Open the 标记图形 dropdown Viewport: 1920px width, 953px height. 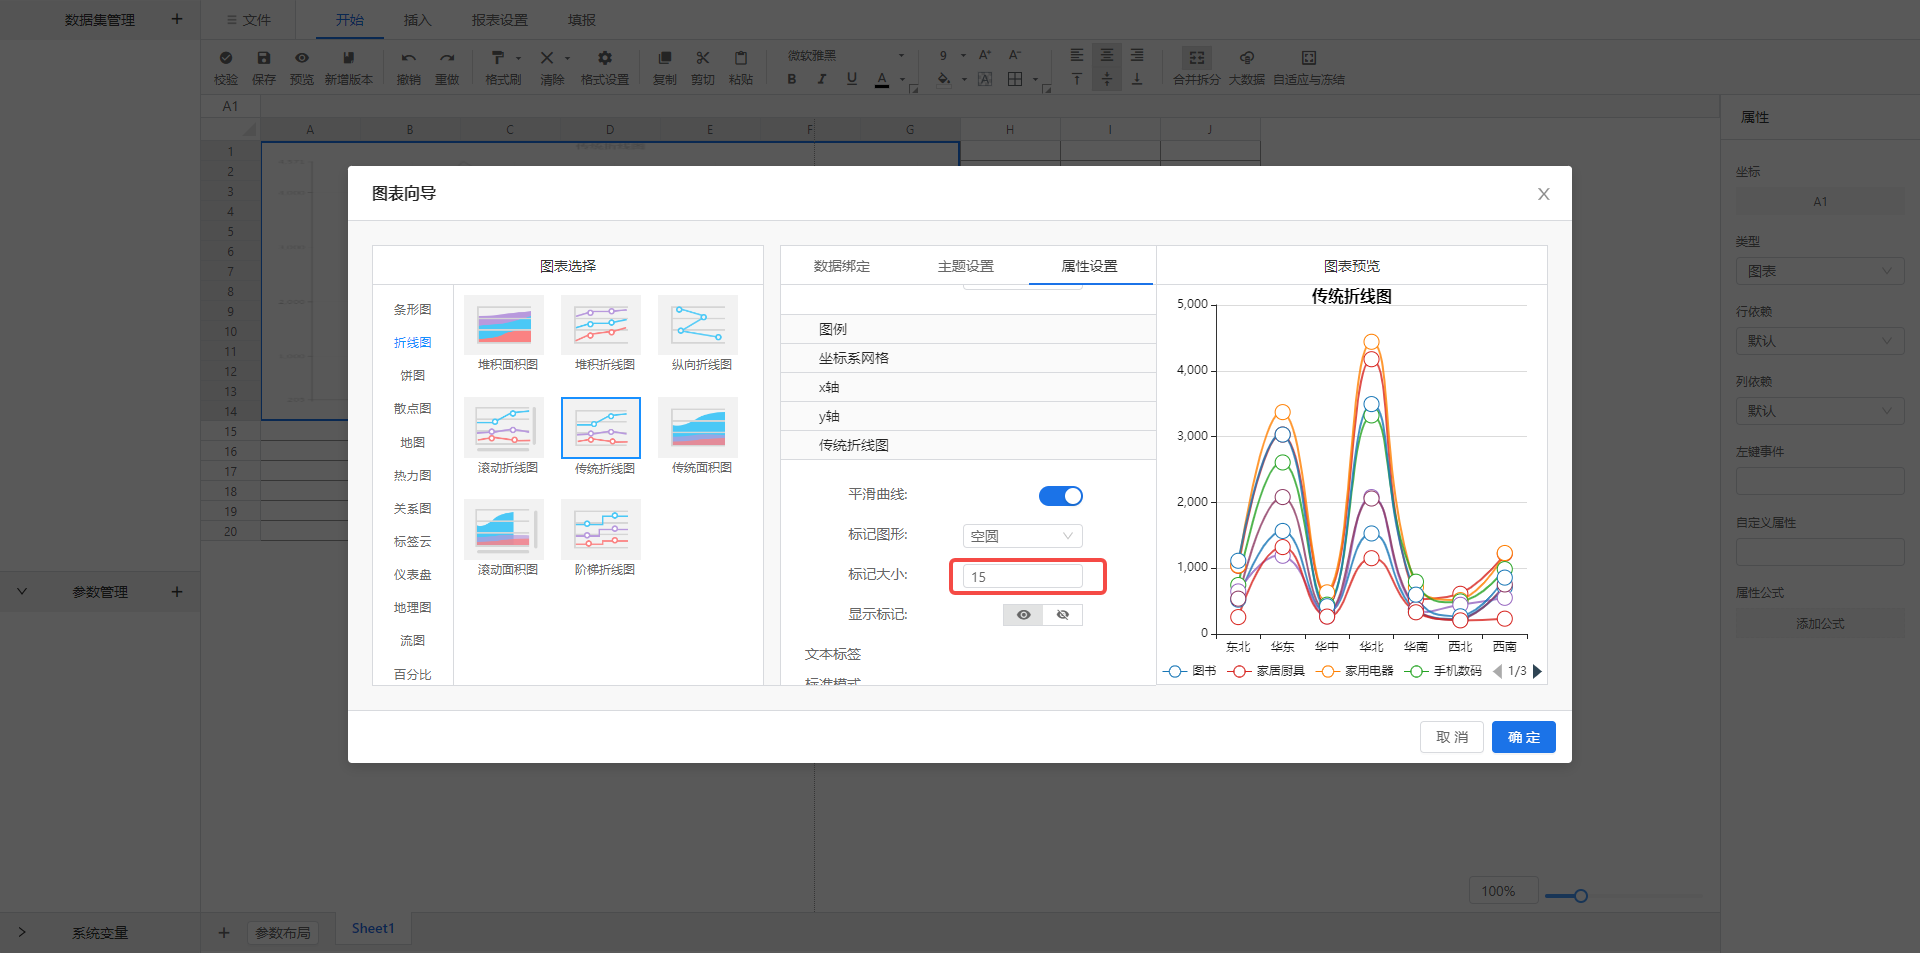tap(1022, 536)
